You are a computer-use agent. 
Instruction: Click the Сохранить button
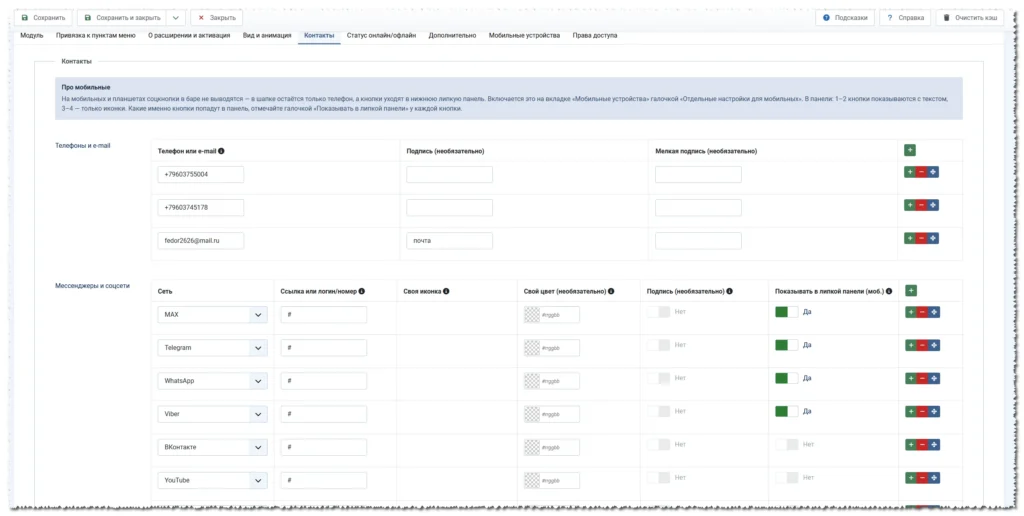pos(43,18)
